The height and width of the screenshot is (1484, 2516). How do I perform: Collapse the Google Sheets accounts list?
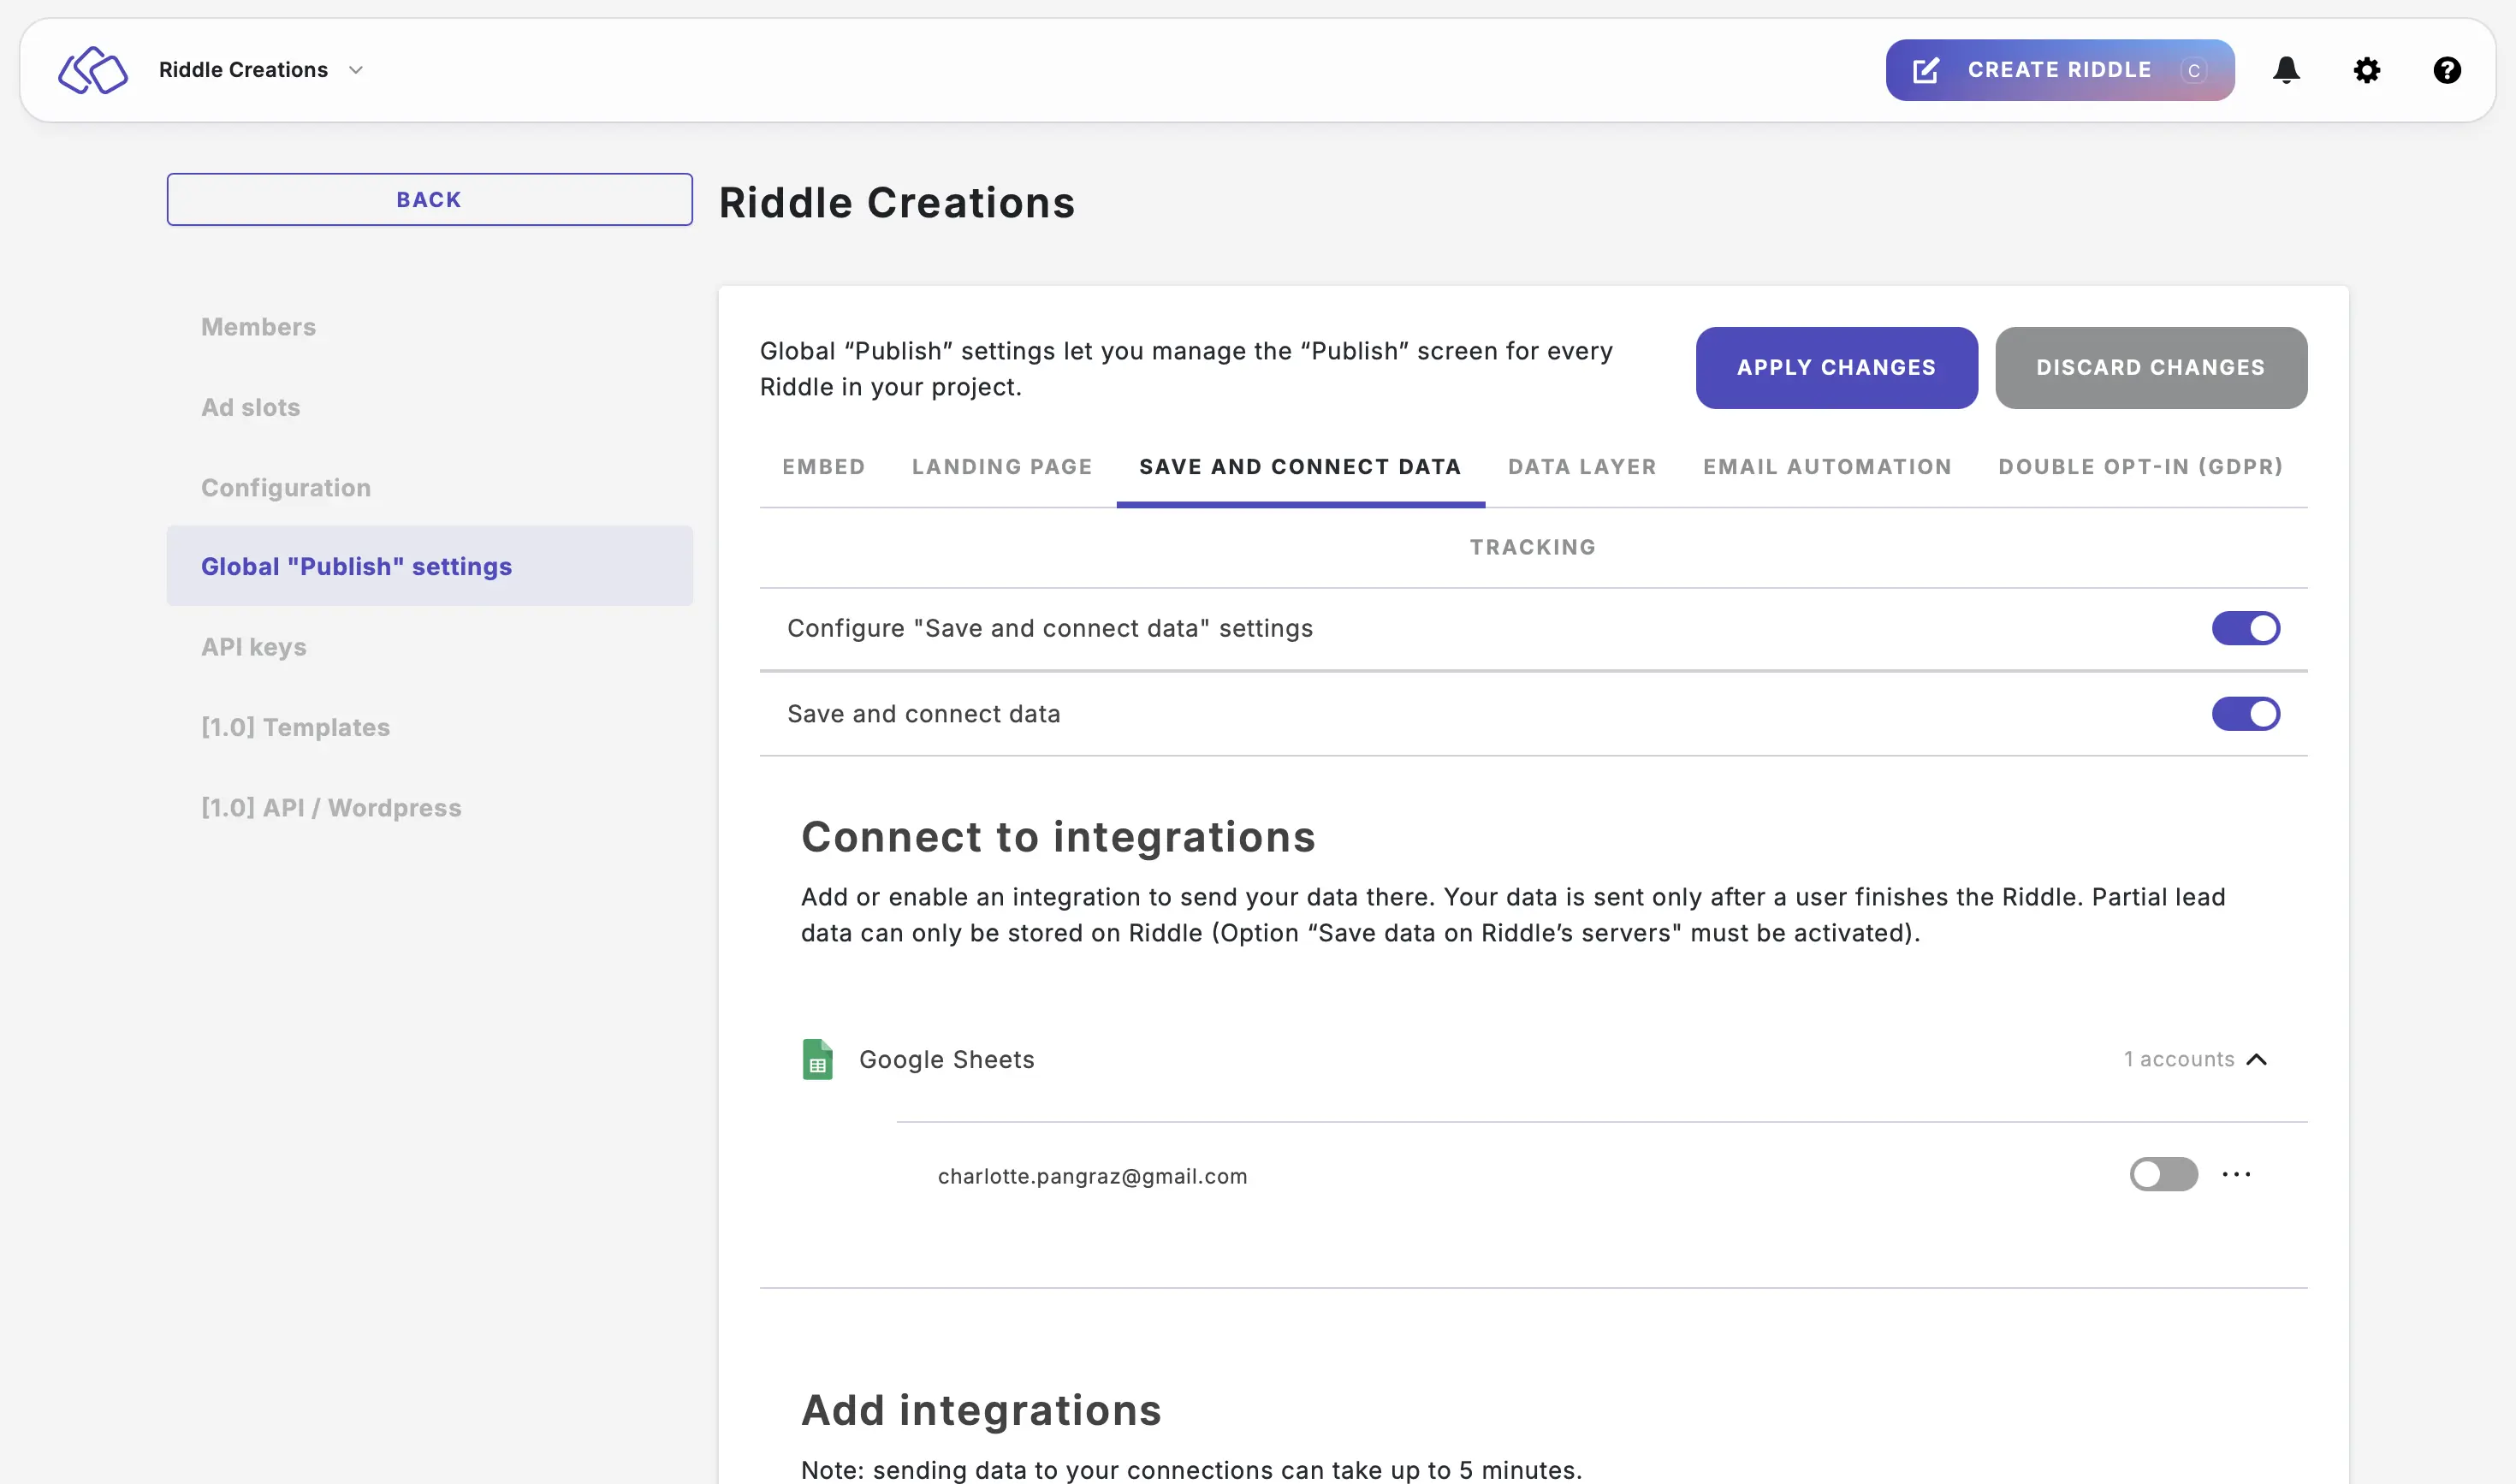click(2256, 1059)
